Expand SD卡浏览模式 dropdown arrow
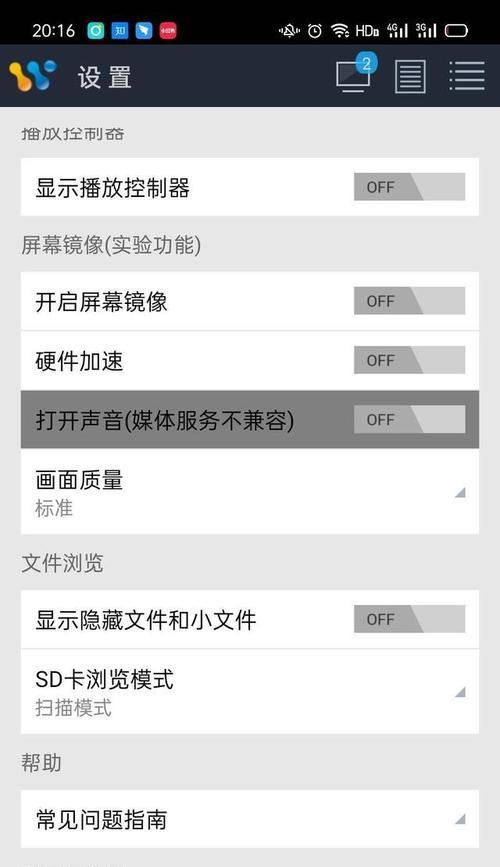This screenshot has width=500, height=867. 460,692
